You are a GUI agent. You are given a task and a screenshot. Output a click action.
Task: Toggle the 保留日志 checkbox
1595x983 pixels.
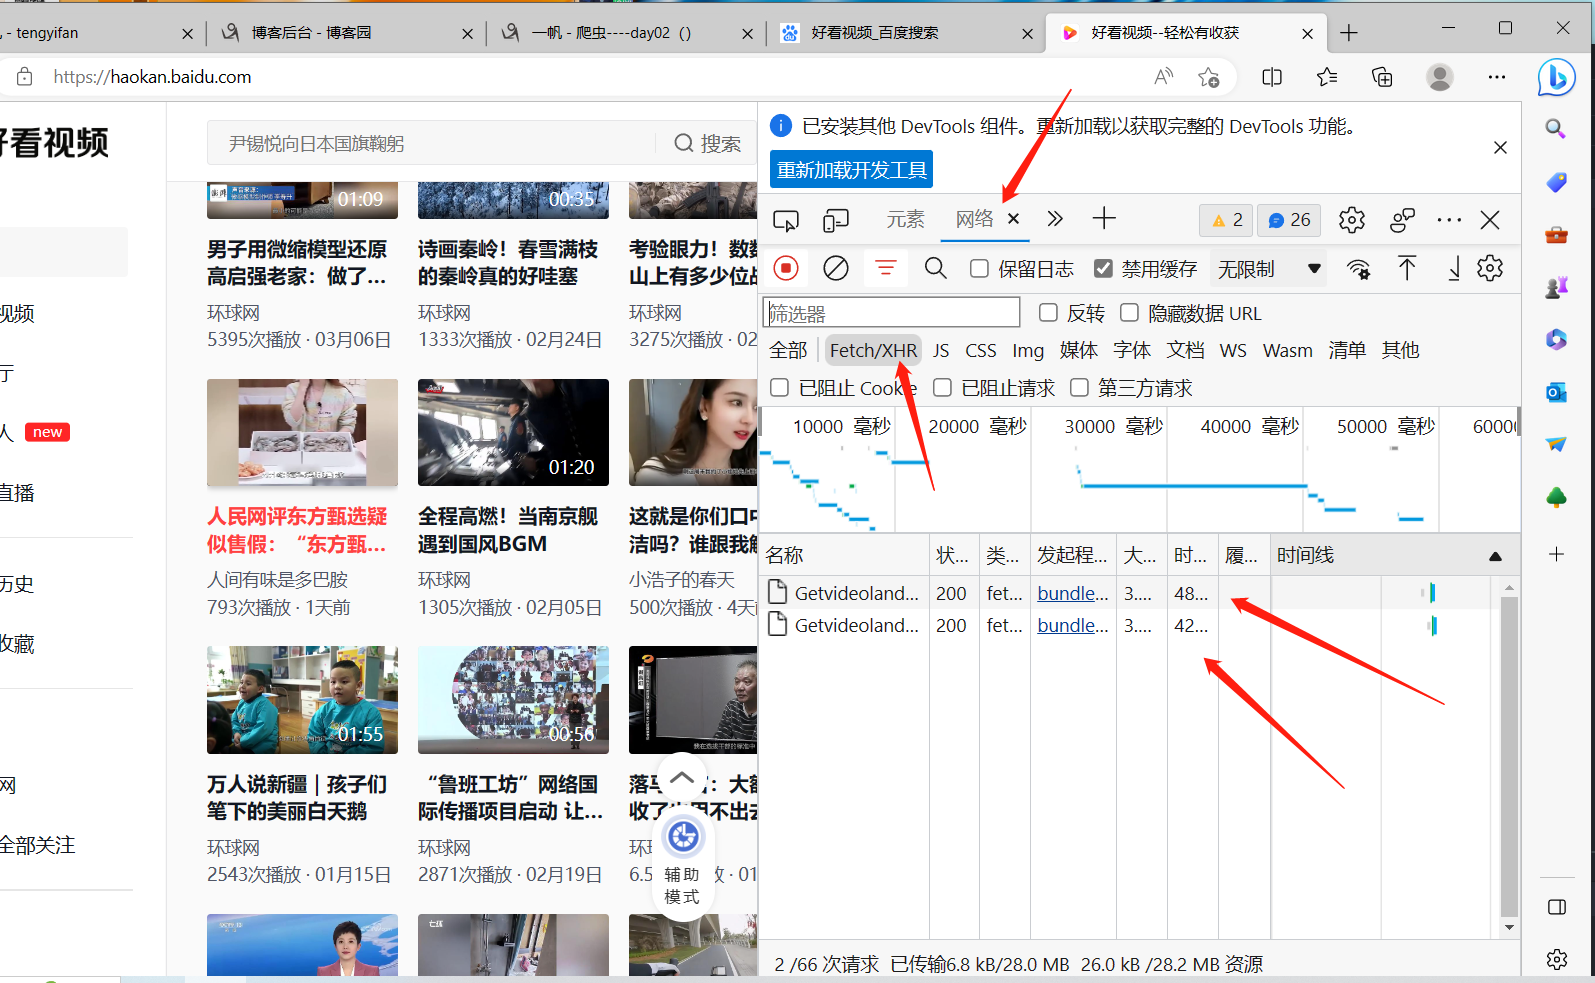point(980,269)
